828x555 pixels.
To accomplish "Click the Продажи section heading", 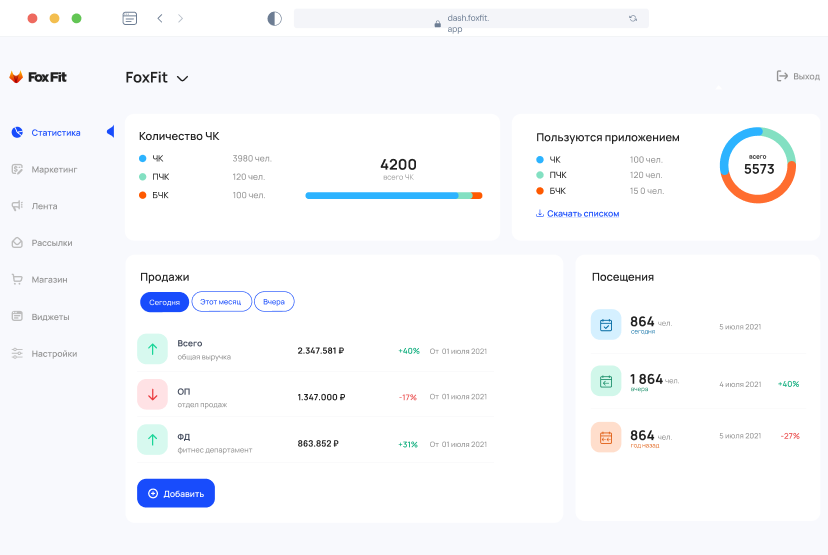I will [164, 277].
